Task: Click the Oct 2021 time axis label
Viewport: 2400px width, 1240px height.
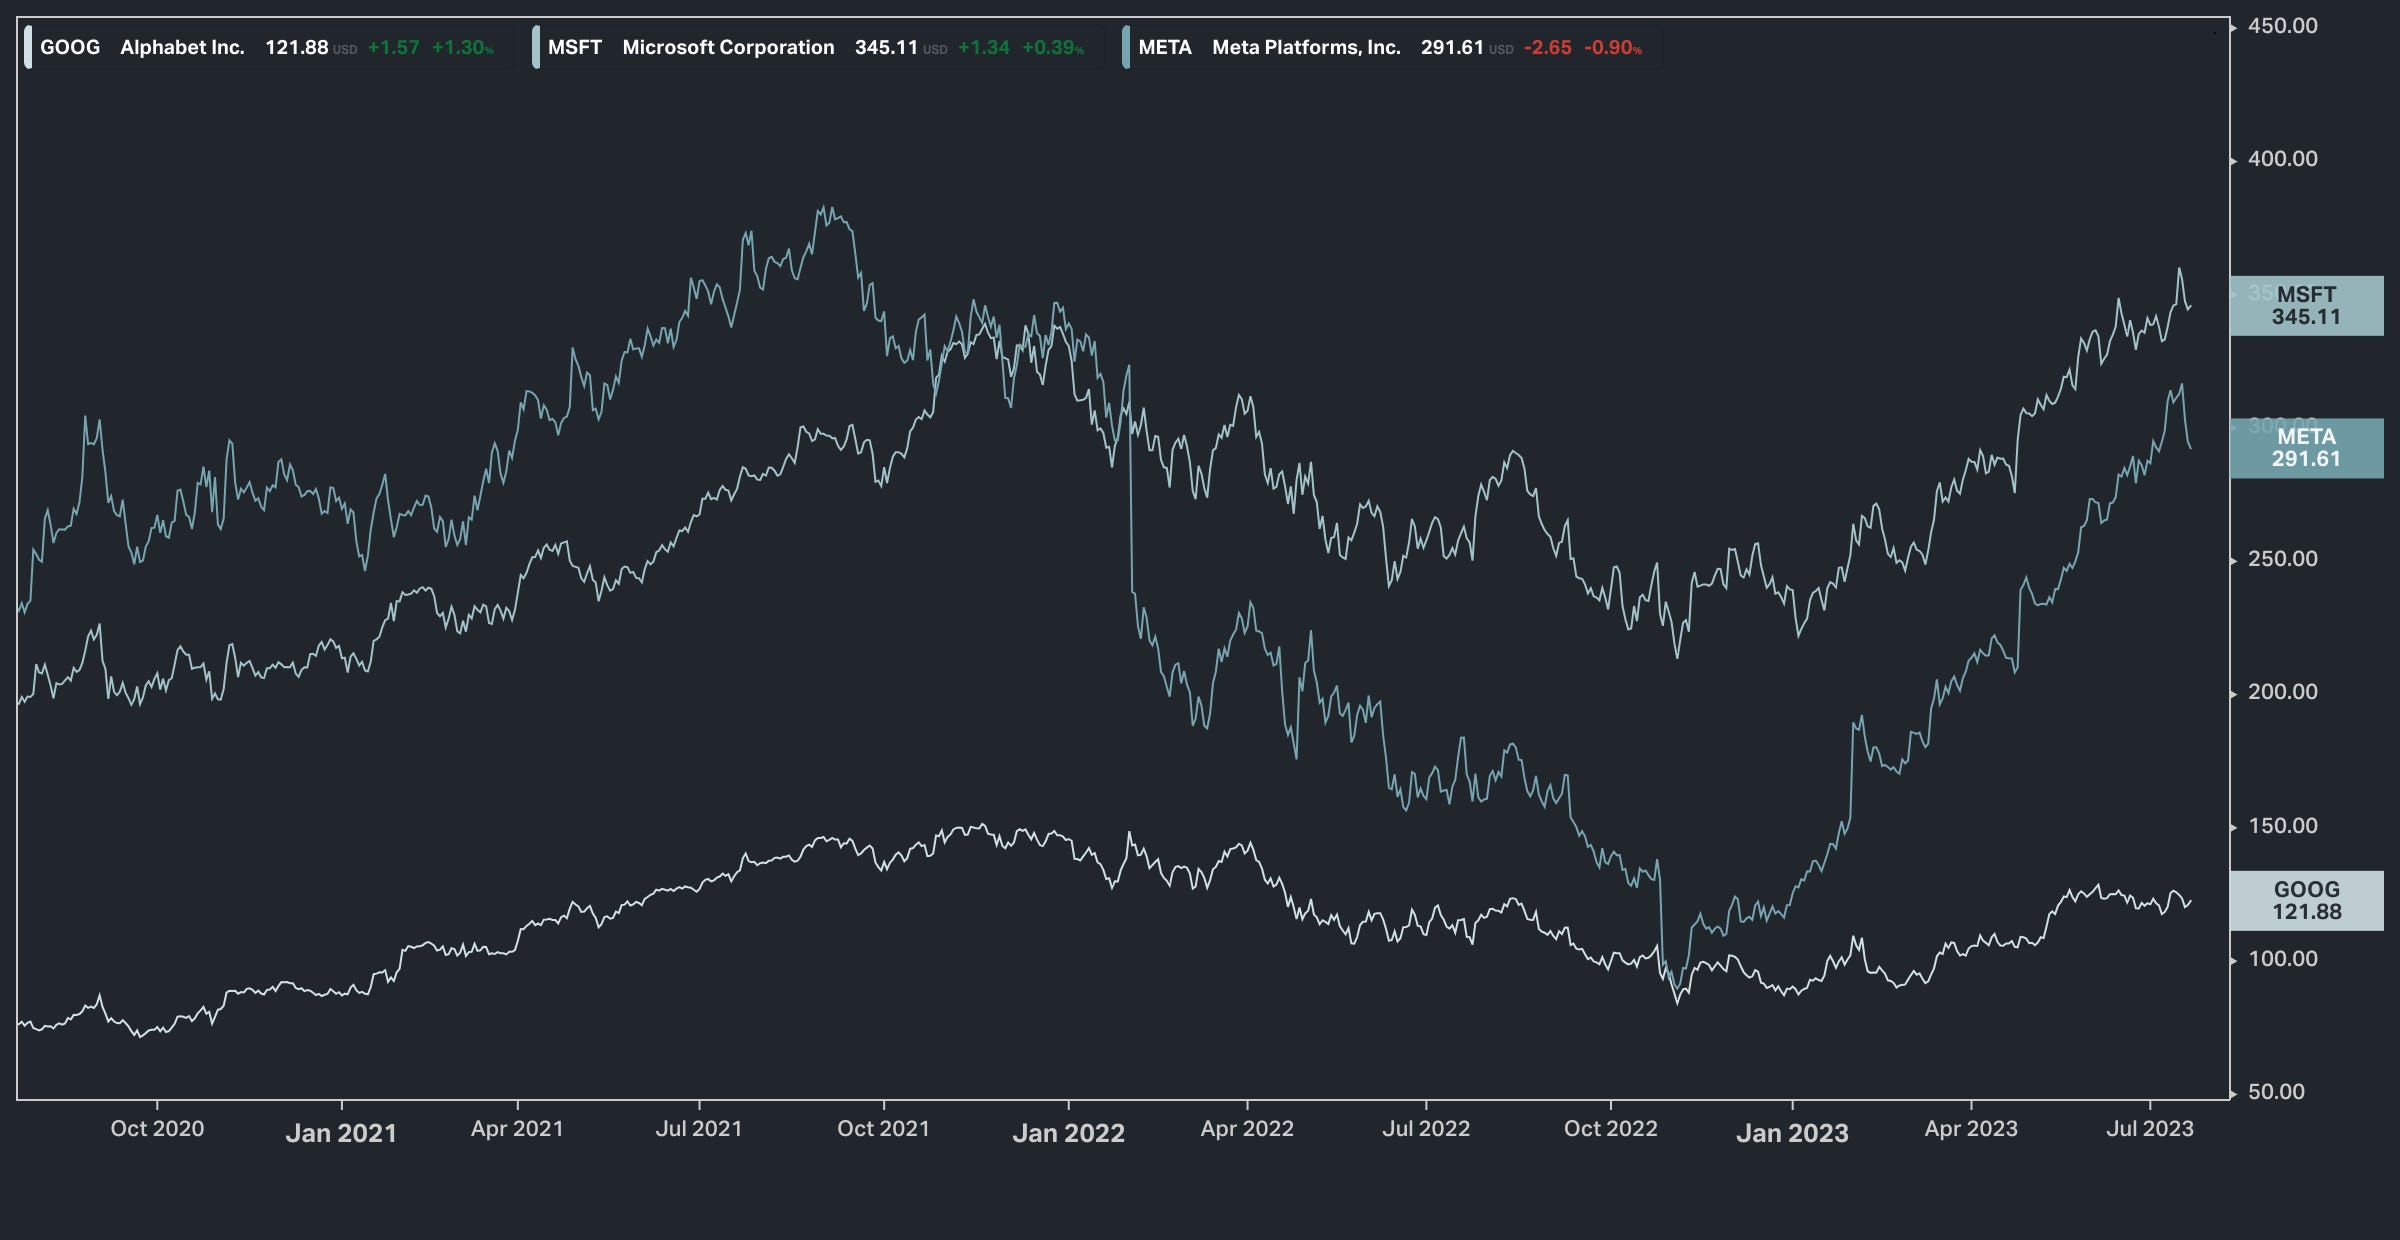Action: pyautogui.click(x=883, y=1129)
